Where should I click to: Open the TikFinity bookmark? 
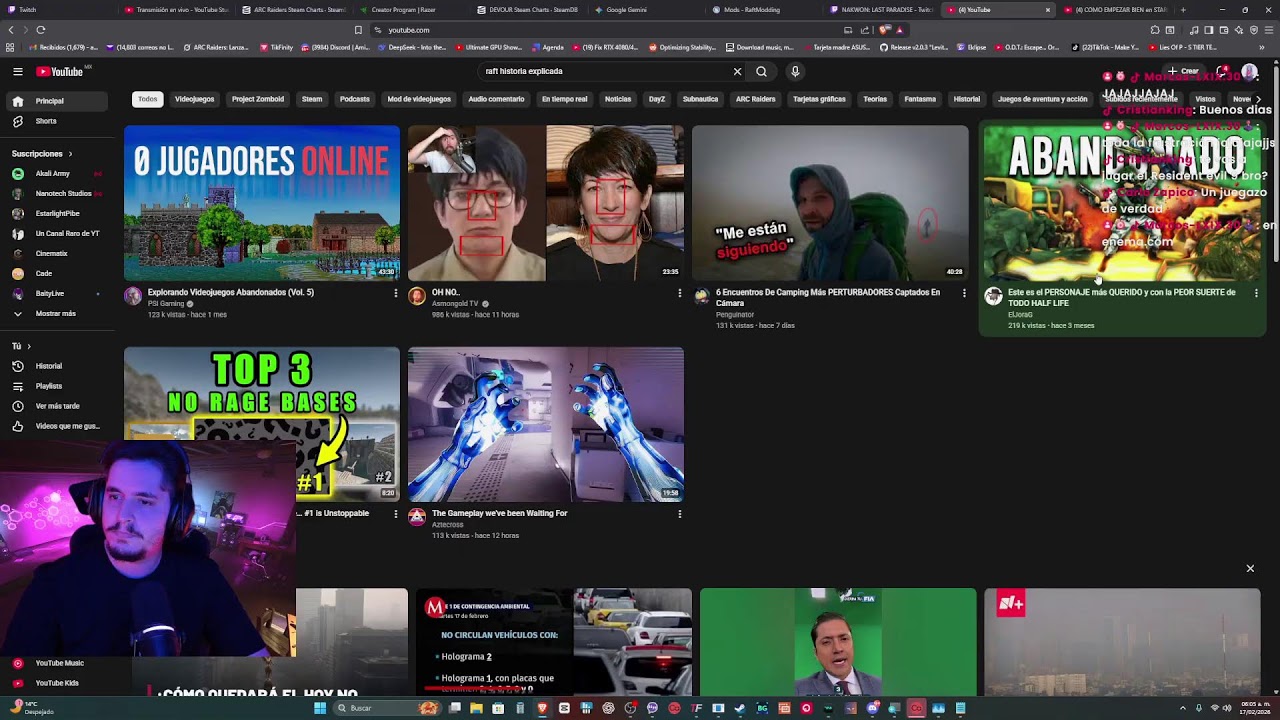tap(276, 47)
